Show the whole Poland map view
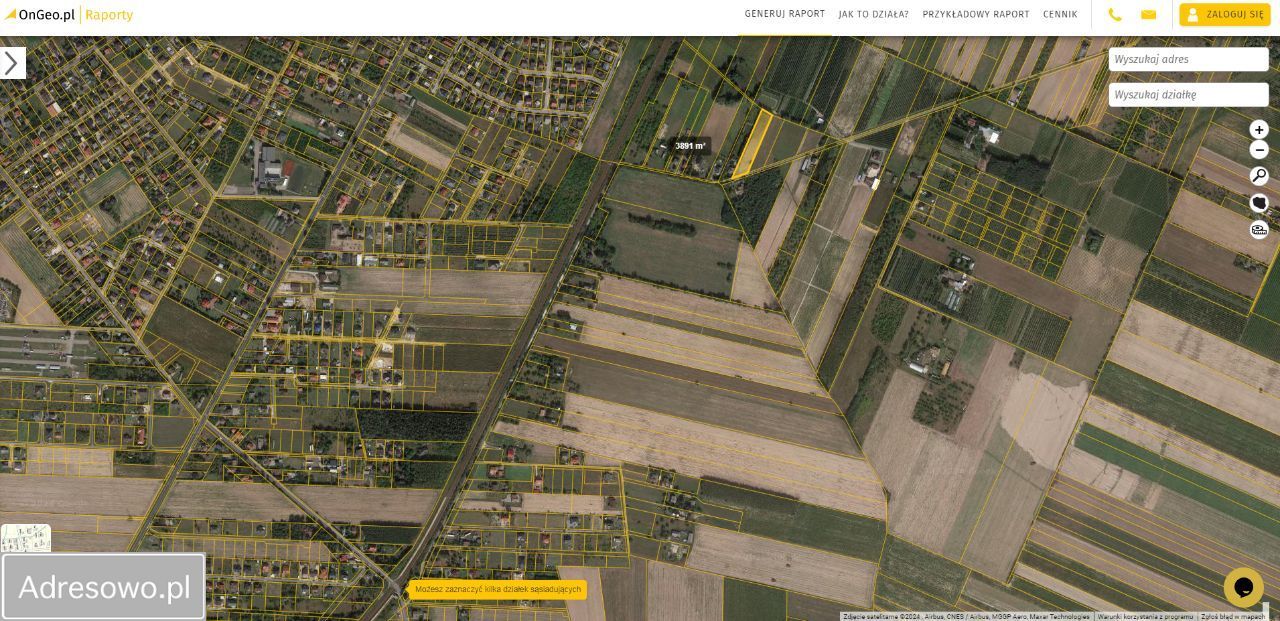 pos(1259,203)
